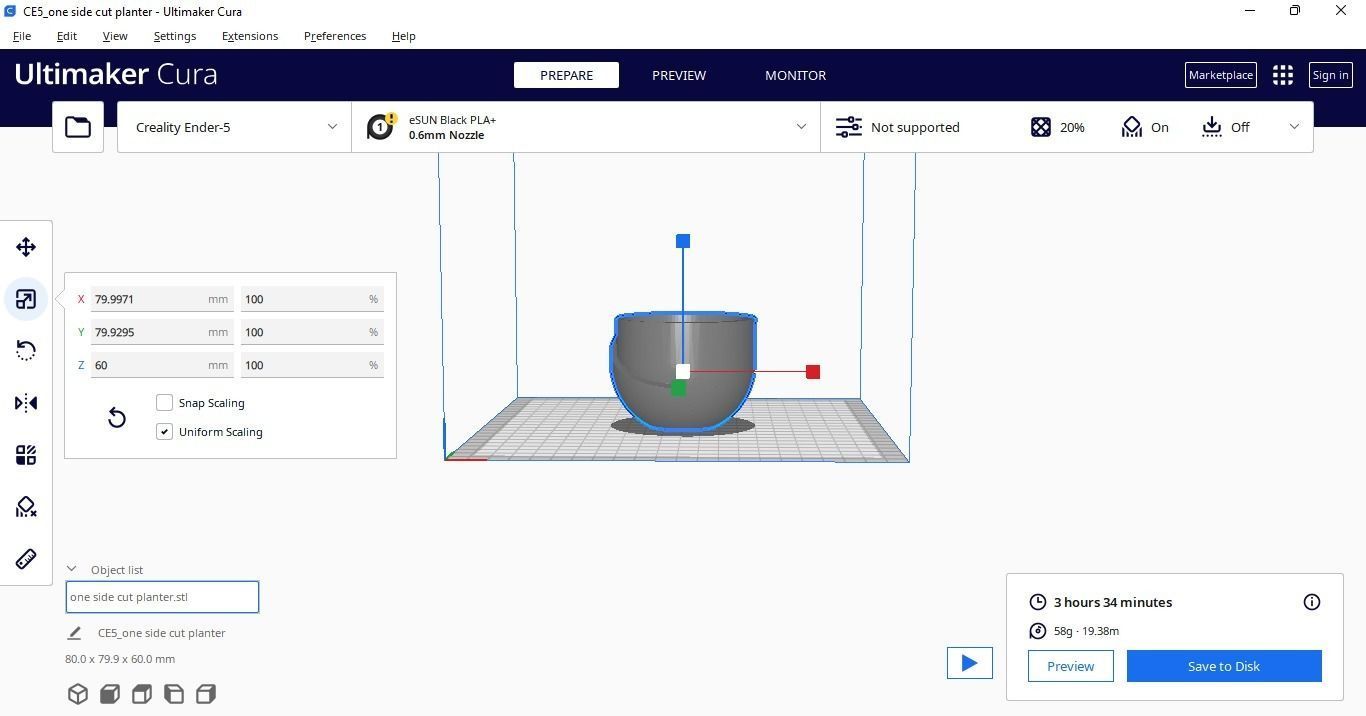Screen dimensions: 1366x716
Task: Open the Ultimaker apps grid icon
Action: click(x=1283, y=75)
